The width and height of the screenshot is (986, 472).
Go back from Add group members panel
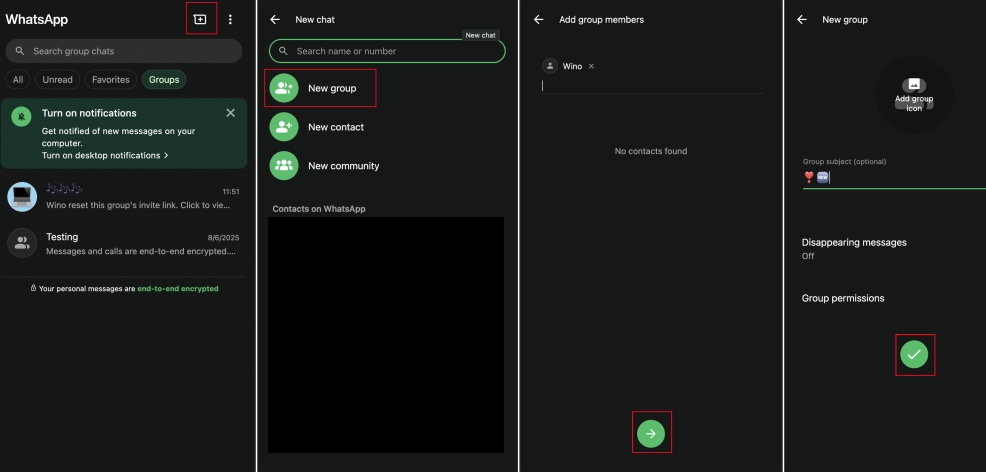[x=539, y=19]
